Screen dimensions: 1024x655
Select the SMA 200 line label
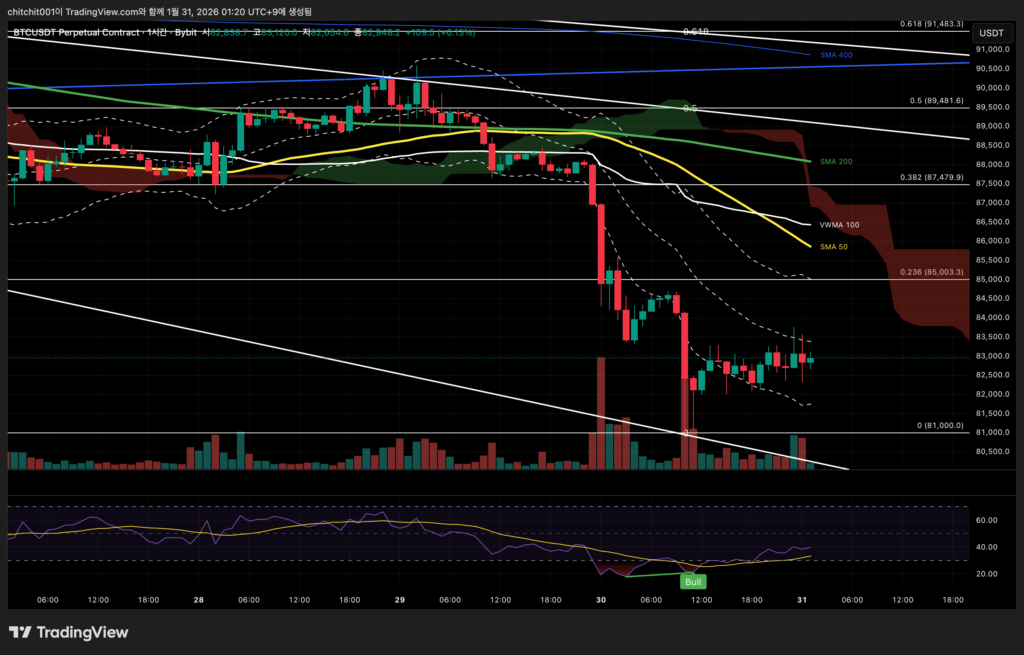[x=836, y=161]
